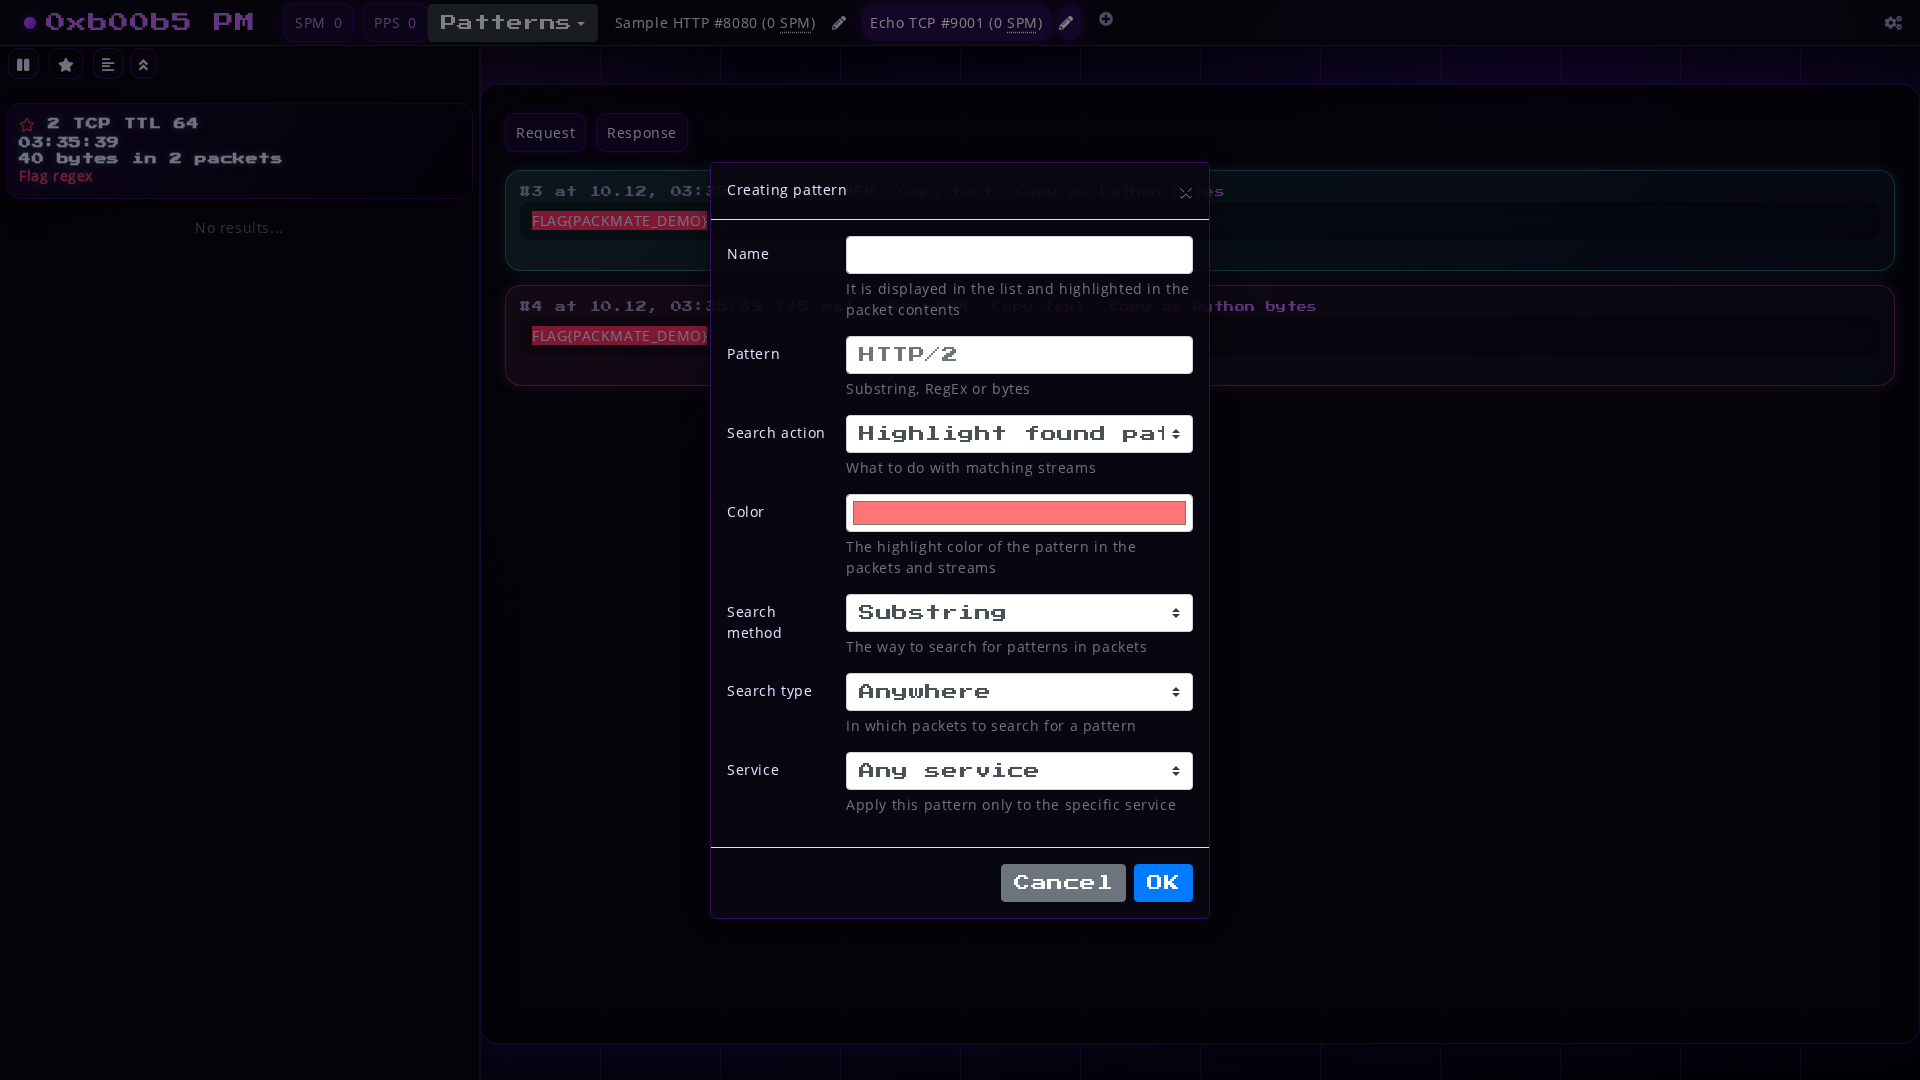Open application settings via the gear icon
Viewport: 1920px width, 1080px height.
[x=1893, y=23]
